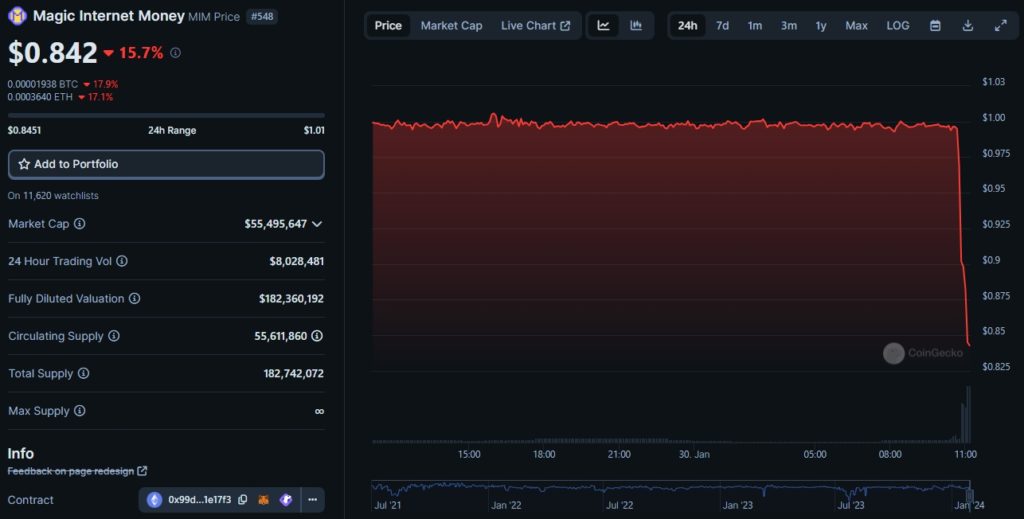Image resolution: width=1024 pixels, height=519 pixels.
Task: Show Max Supply info icon
Action: pyautogui.click(x=80, y=411)
